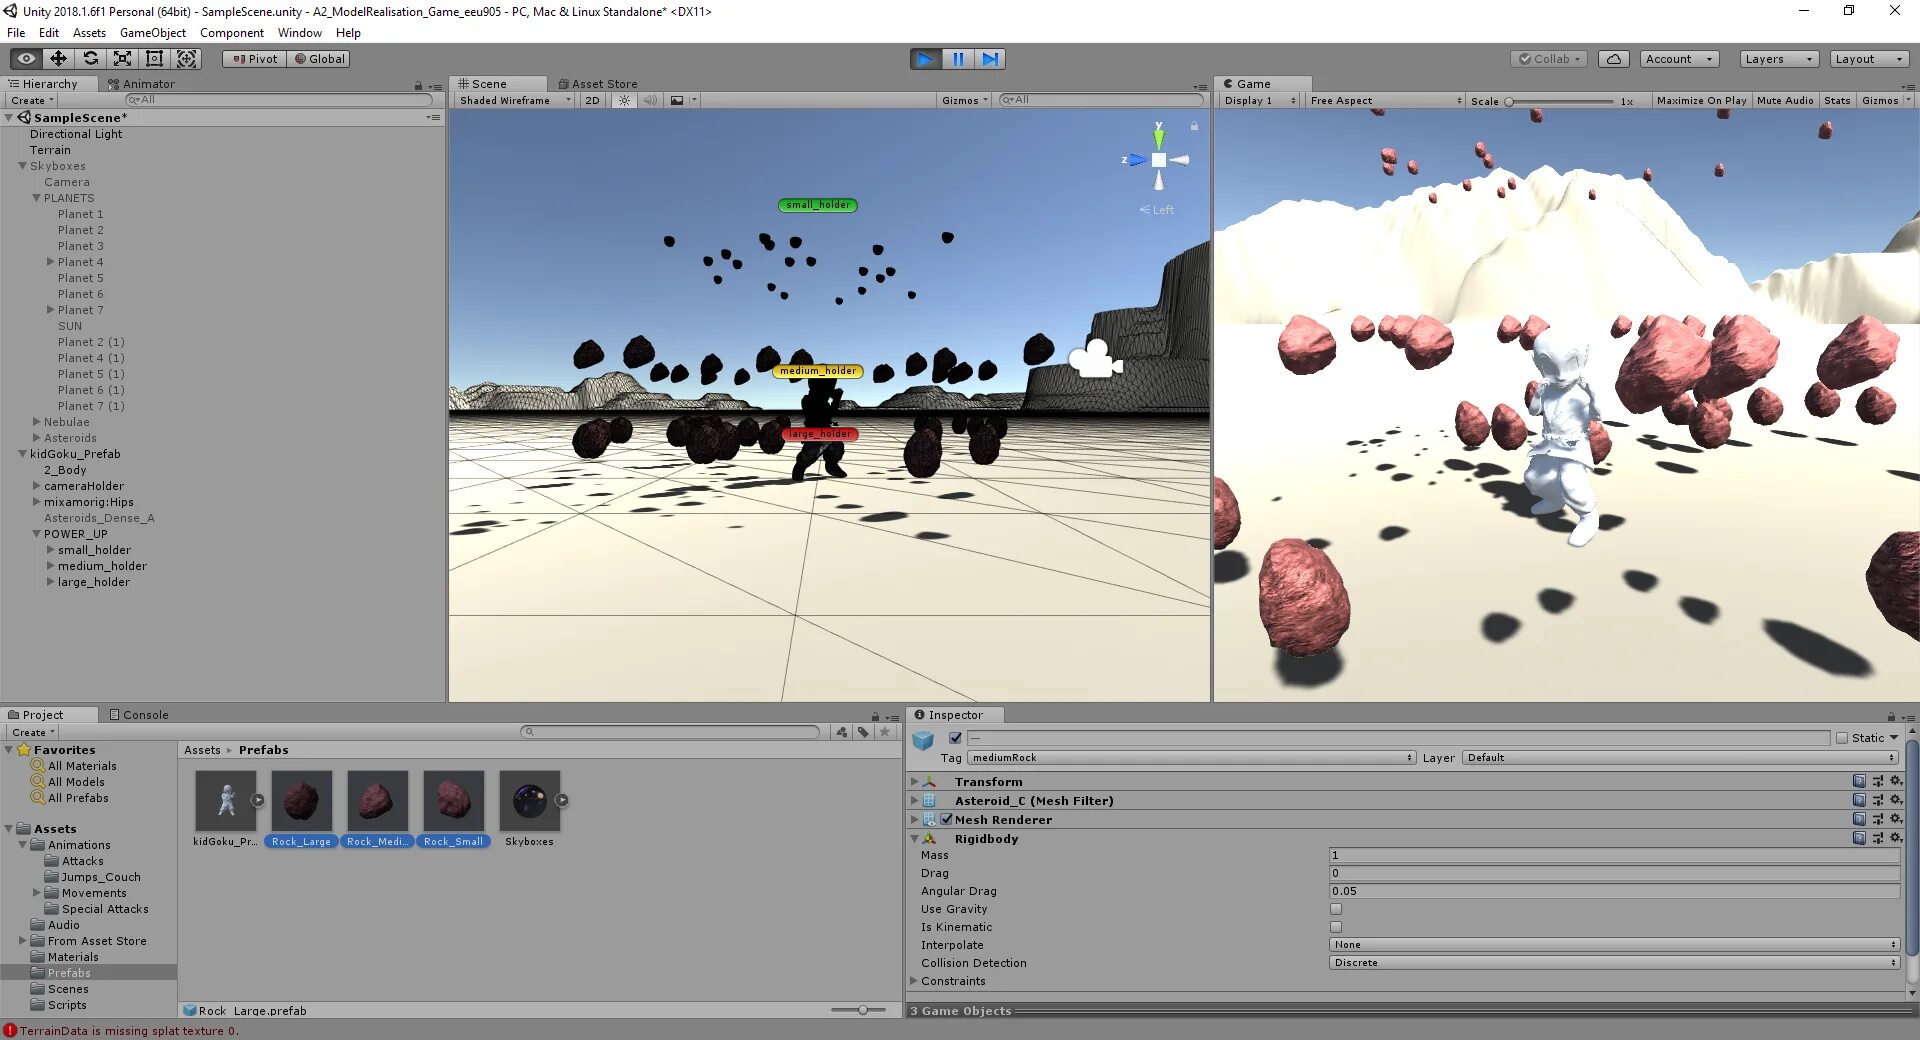Switch to the Animator tab
The width and height of the screenshot is (1920, 1040).
(x=141, y=84)
